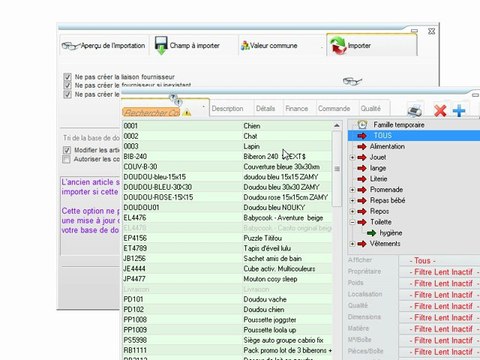Switch to the Commande tab
Image resolution: width=480 pixels, height=360 pixels.
click(334, 109)
